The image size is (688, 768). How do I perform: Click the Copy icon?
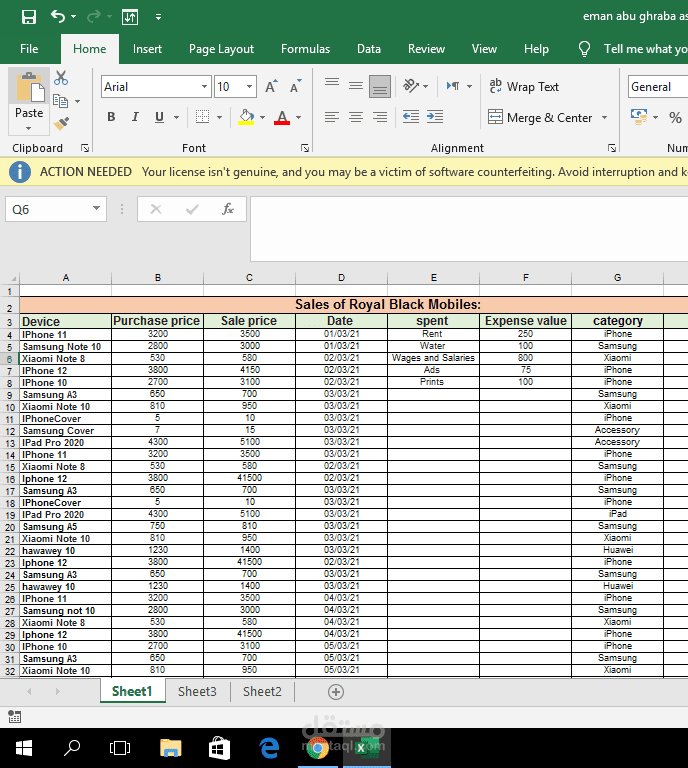pos(61,101)
